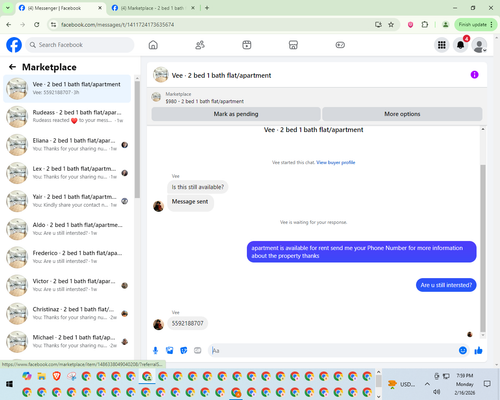Reload the page with refresh icon
Viewport: 500px width, 400px height.
pos(37,25)
